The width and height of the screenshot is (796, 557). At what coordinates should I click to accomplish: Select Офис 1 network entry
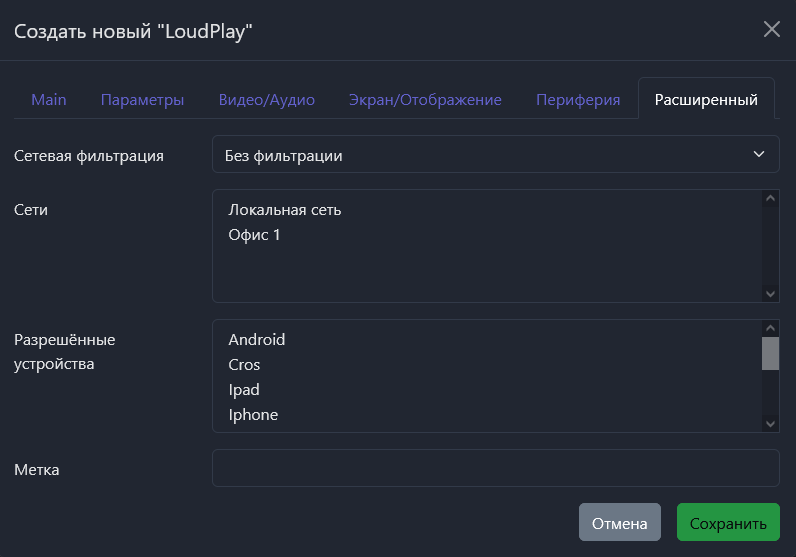click(x=255, y=235)
